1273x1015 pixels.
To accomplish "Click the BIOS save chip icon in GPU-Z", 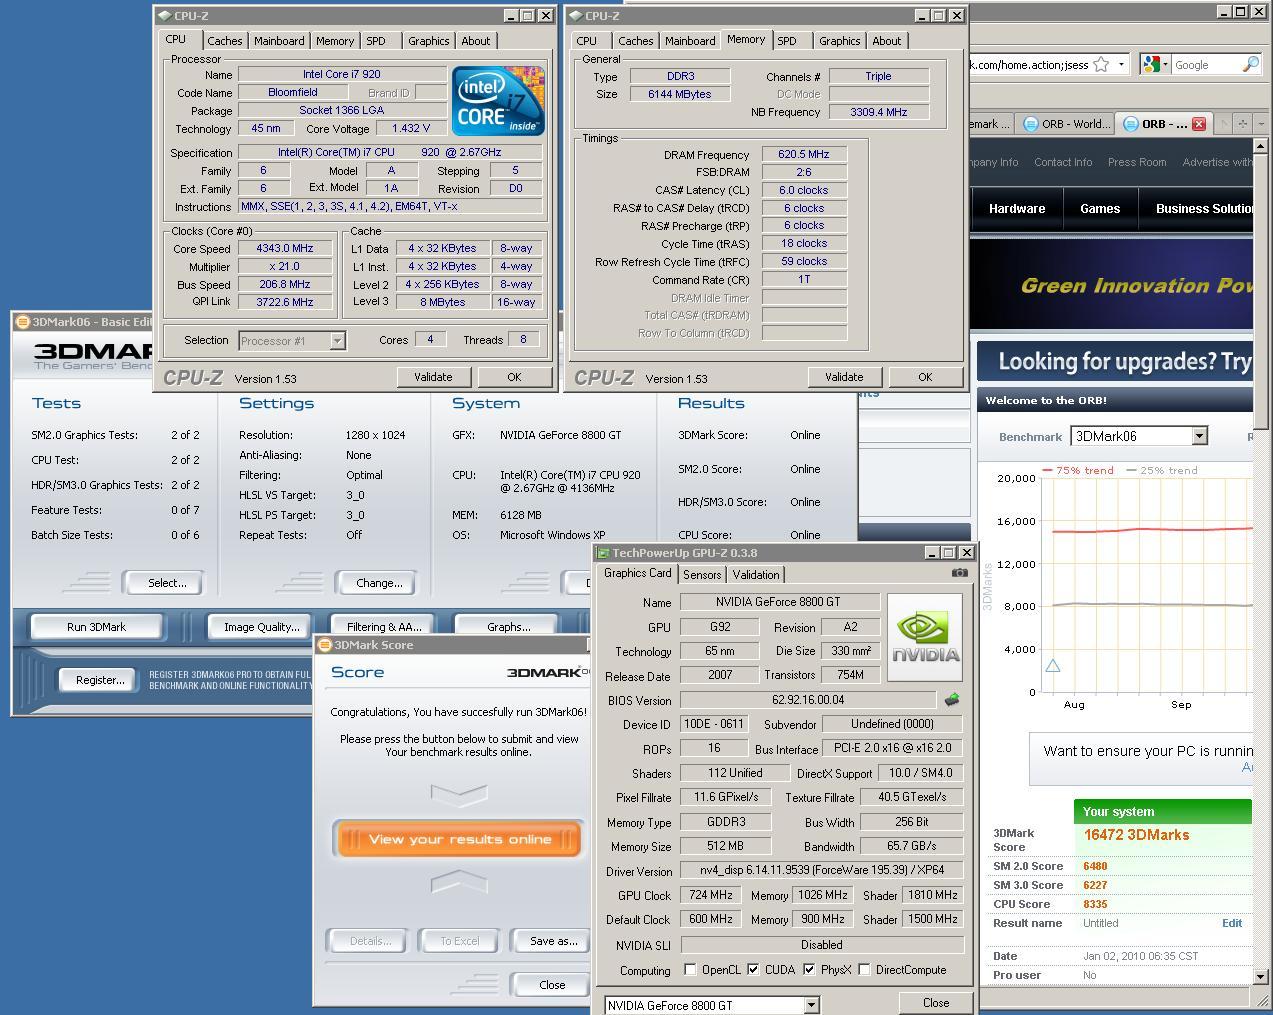I will (952, 700).
